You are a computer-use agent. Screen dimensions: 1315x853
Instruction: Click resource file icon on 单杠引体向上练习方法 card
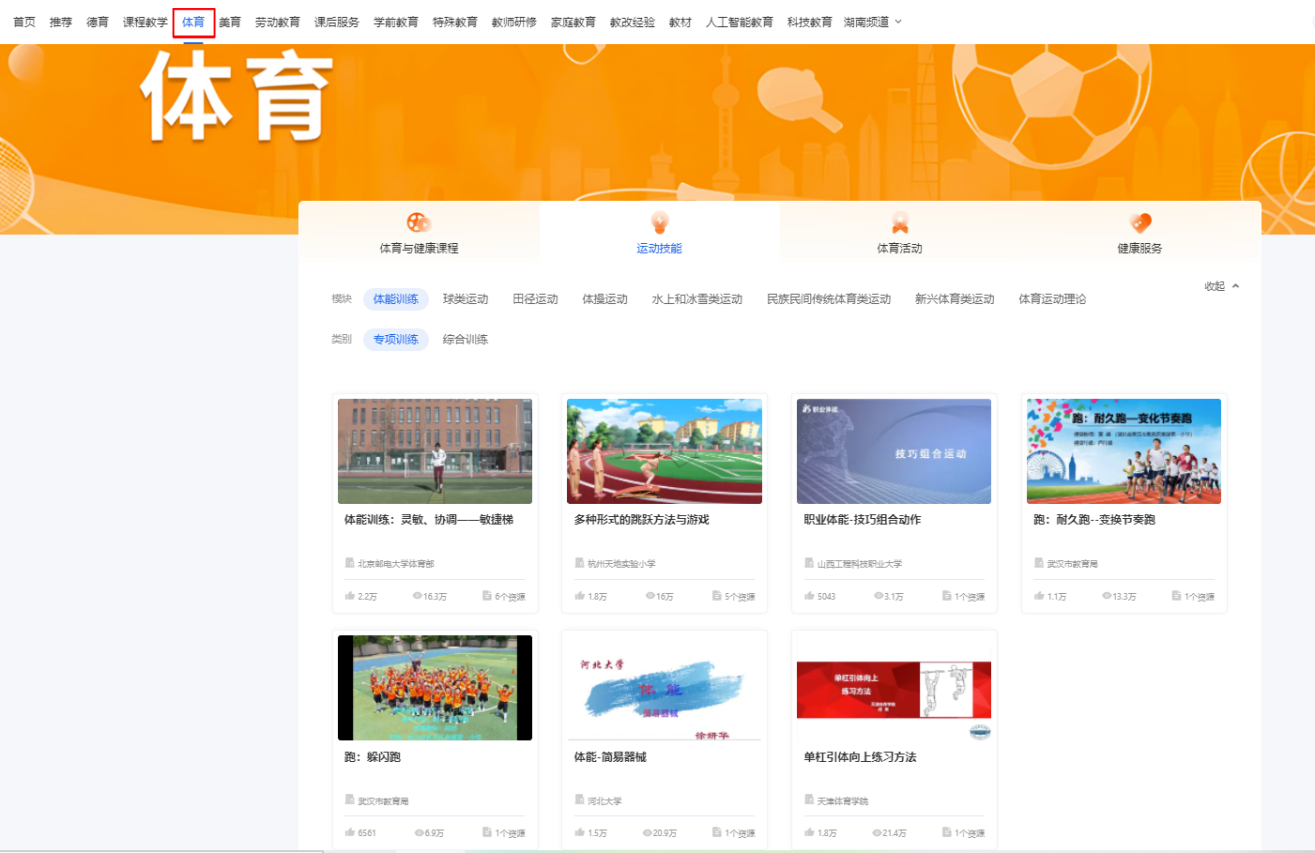tap(947, 832)
